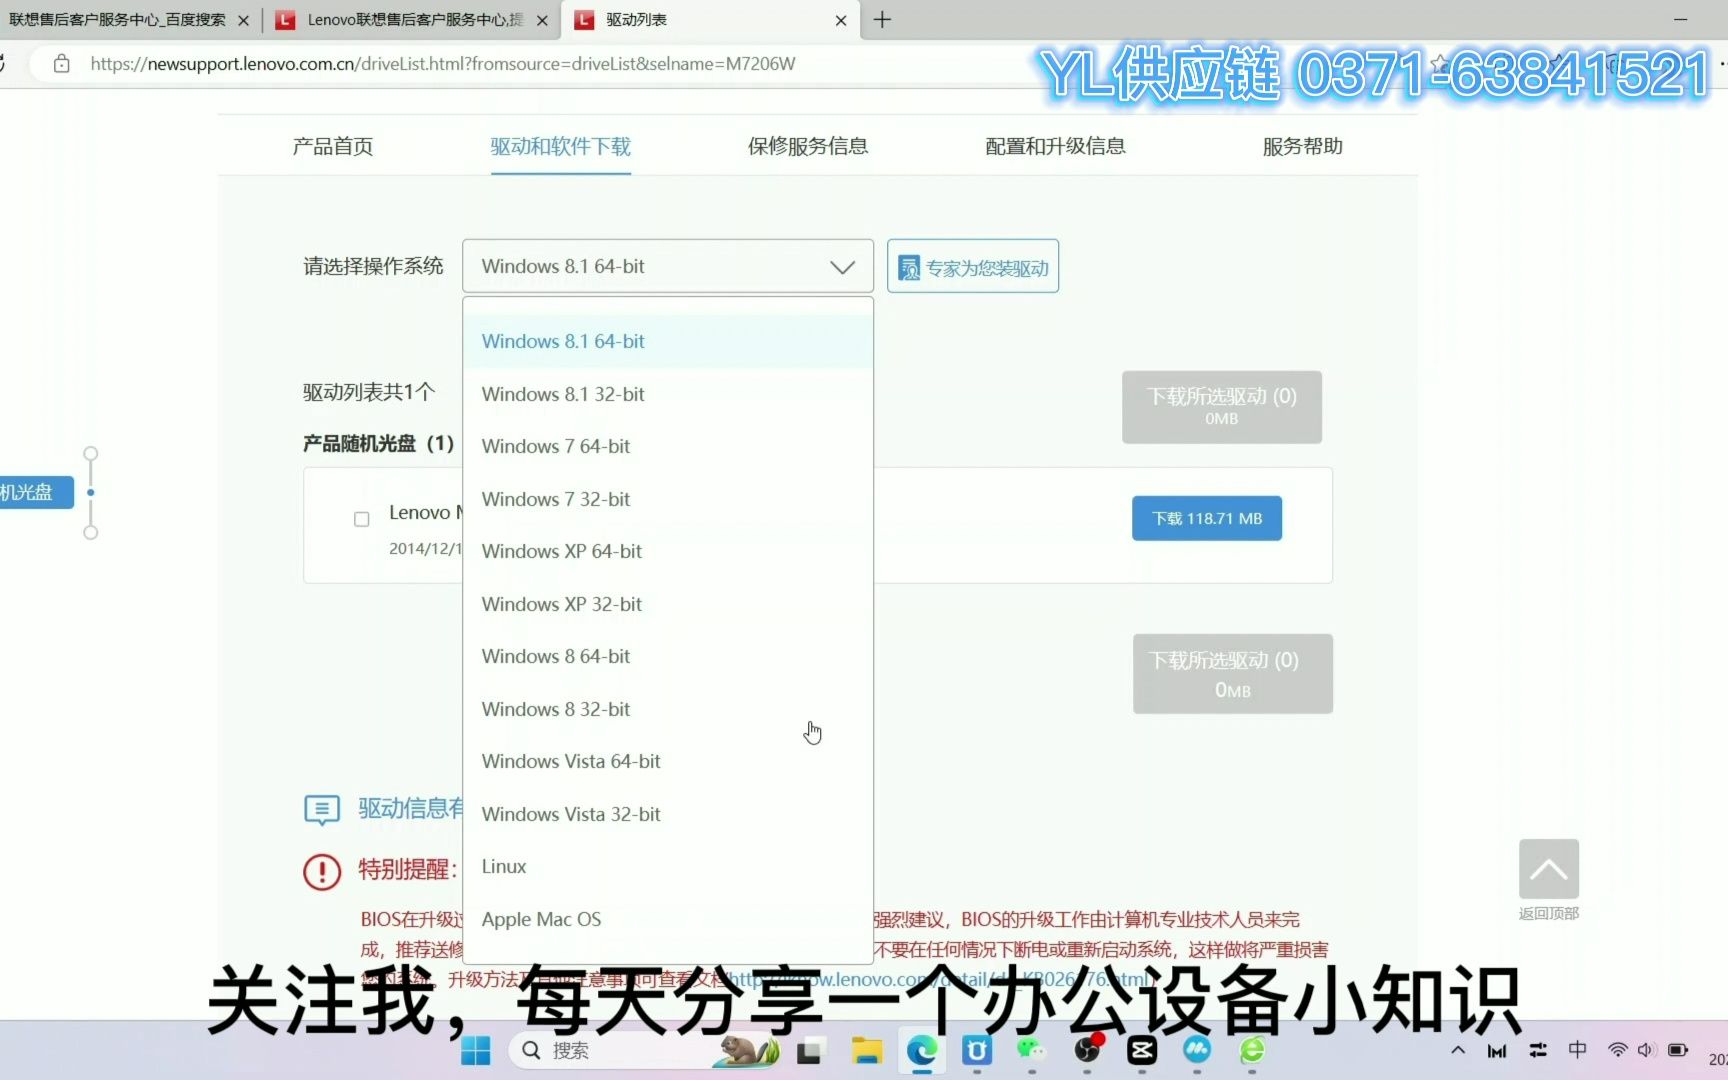Image resolution: width=1728 pixels, height=1080 pixels.
Task: Open the blue wave app on the taskbar
Action: pos(1197,1050)
